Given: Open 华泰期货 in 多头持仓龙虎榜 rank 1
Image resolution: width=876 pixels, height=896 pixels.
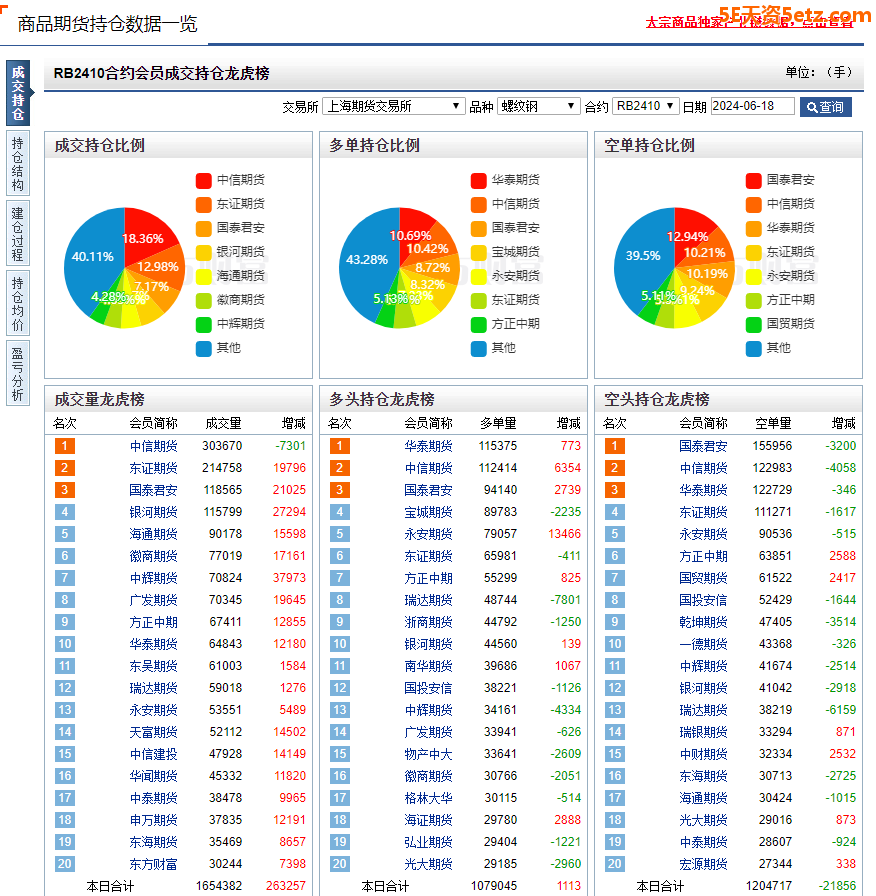Looking at the screenshot, I should click(428, 446).
